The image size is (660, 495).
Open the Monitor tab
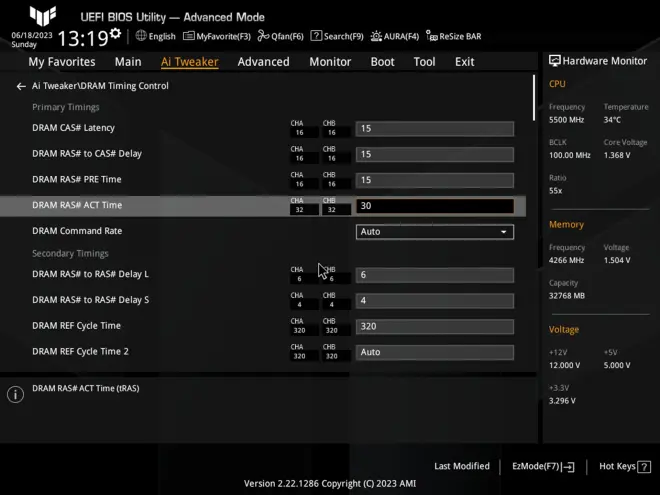[x=330, y=62]
